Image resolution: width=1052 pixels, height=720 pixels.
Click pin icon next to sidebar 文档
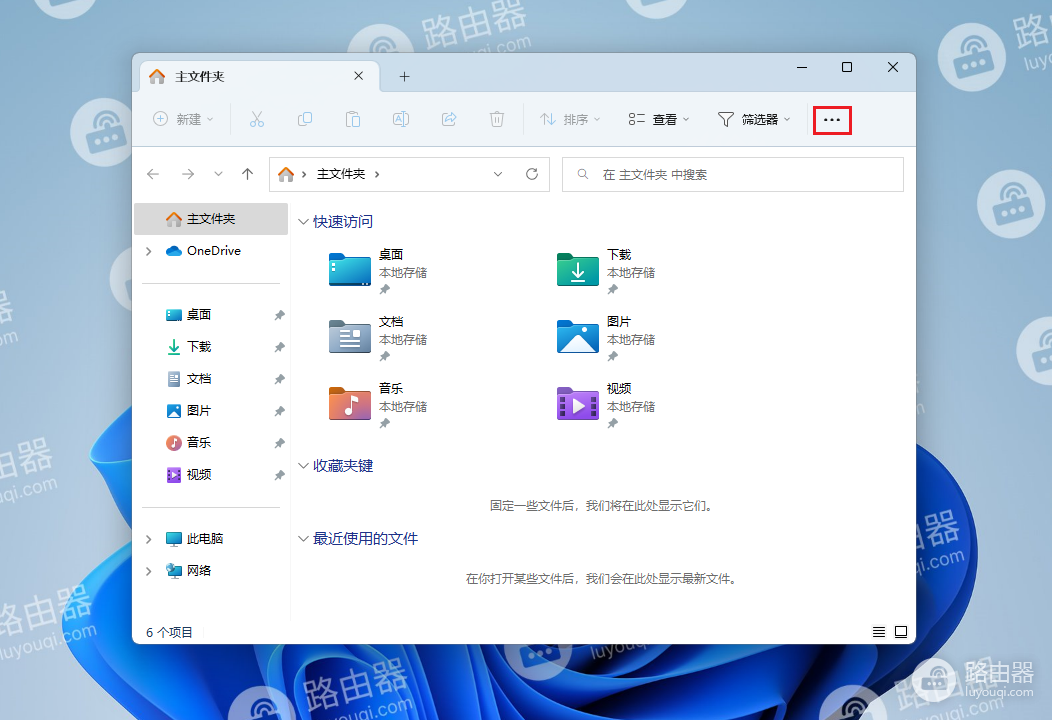279,380
